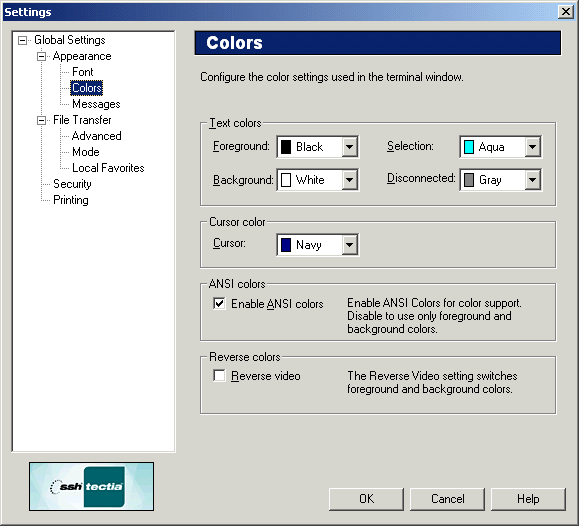This screenshot has width=579, height=526.
Task: Click the White background color swatch
Action: coord(286,180)
